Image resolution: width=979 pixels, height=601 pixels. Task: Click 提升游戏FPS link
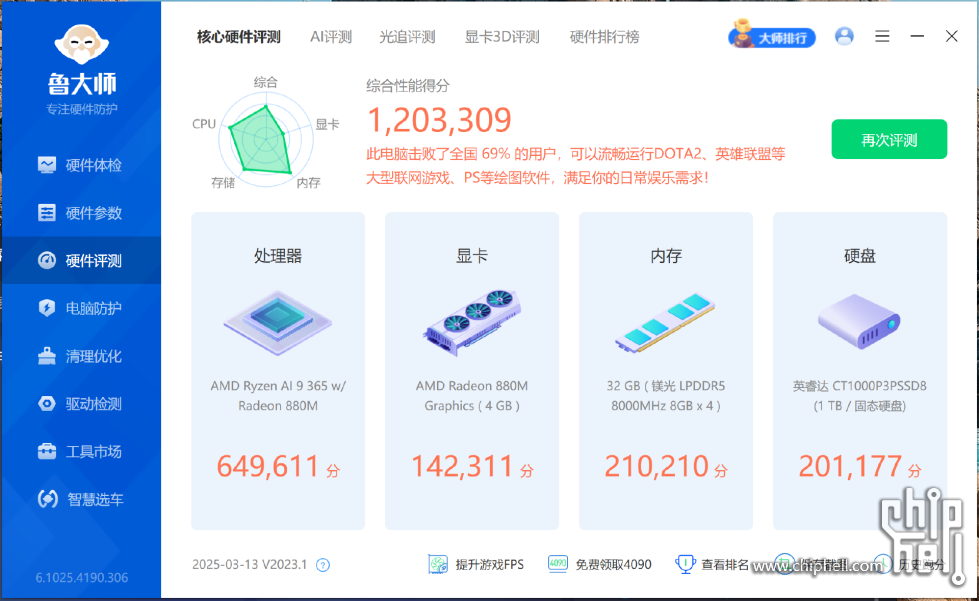pos(490,565)
